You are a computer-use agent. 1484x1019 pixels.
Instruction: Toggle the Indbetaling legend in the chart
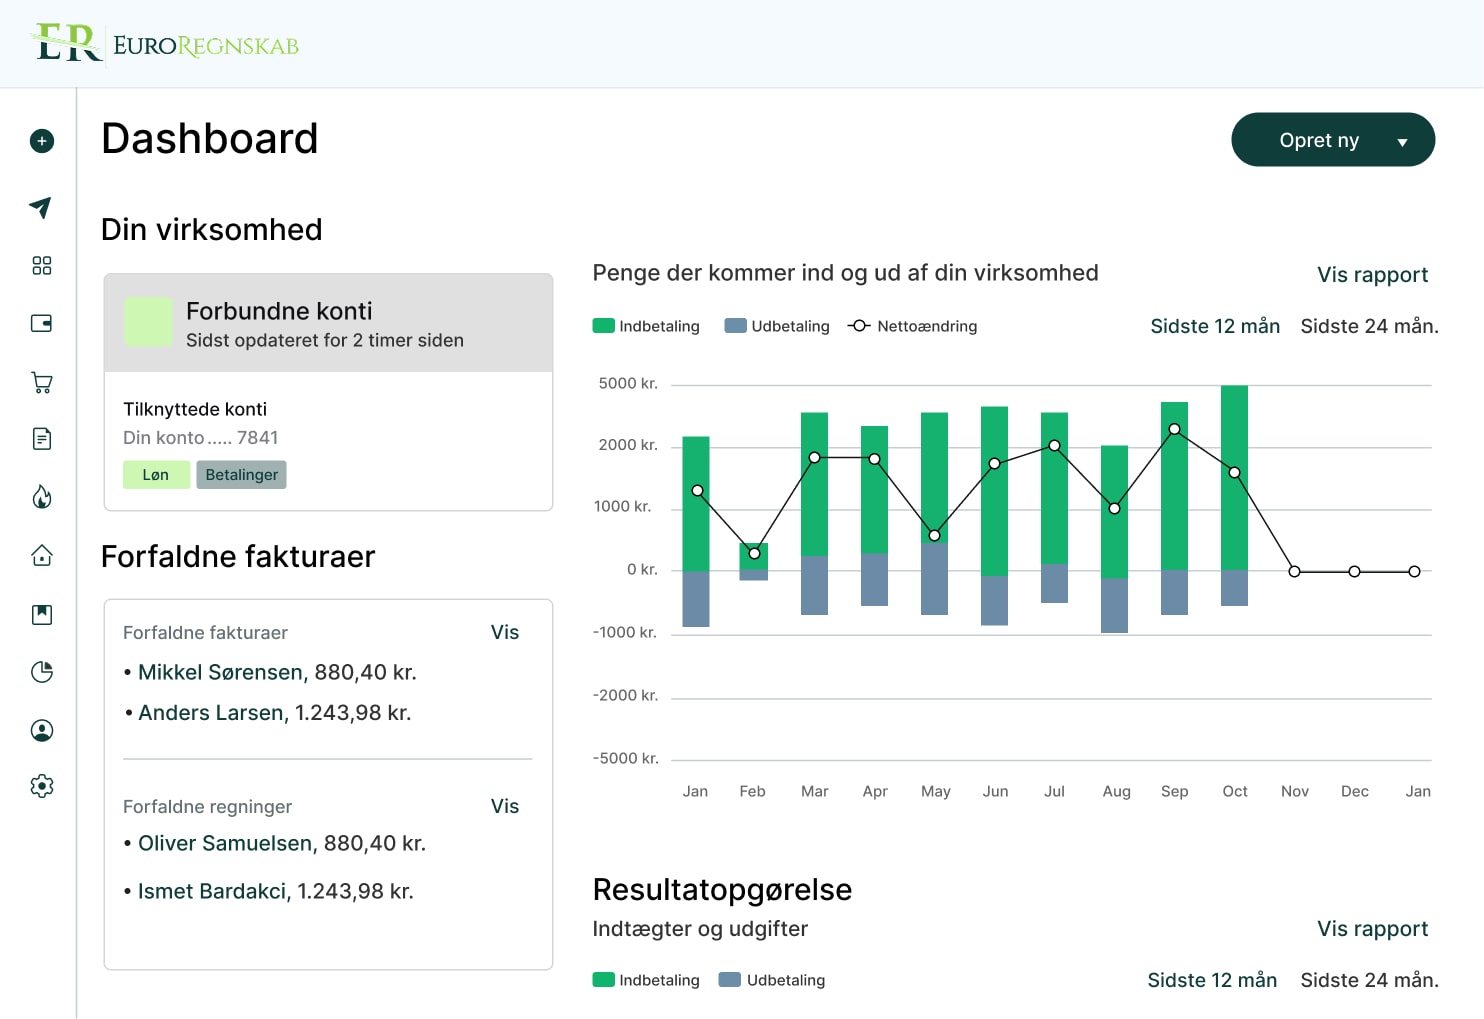pos(646,325)
